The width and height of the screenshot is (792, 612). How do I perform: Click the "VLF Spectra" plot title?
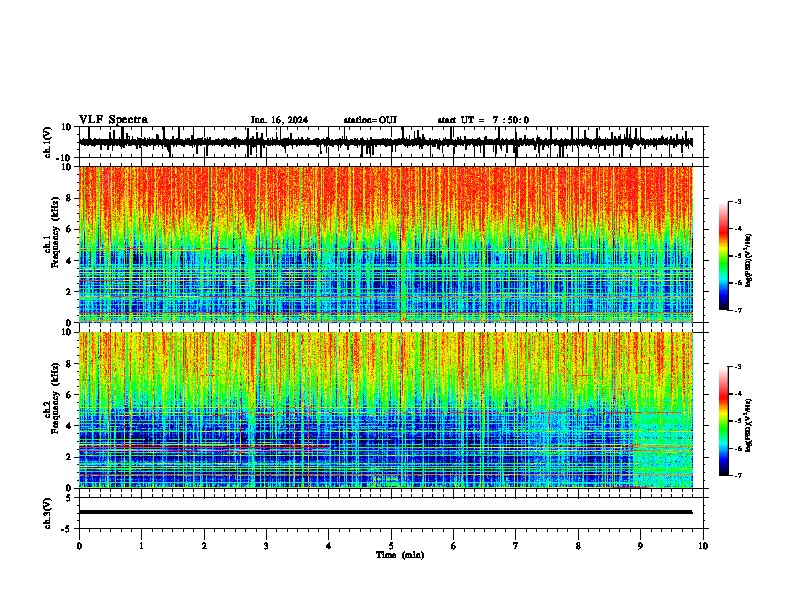tap(113, 120)
